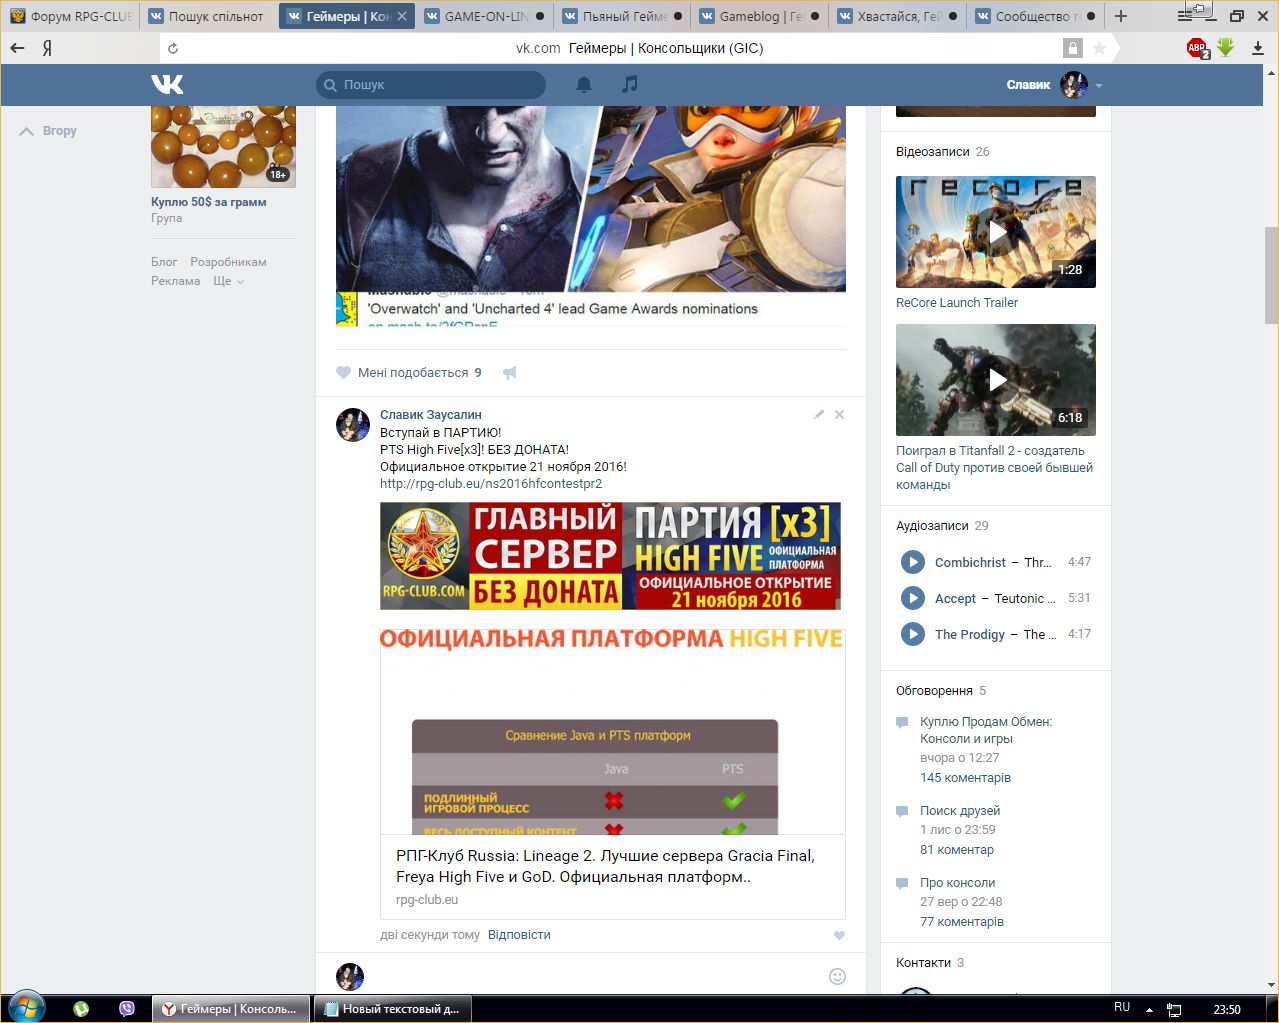Switch to the "Пьяный Гейме" tab

[622, 16]
